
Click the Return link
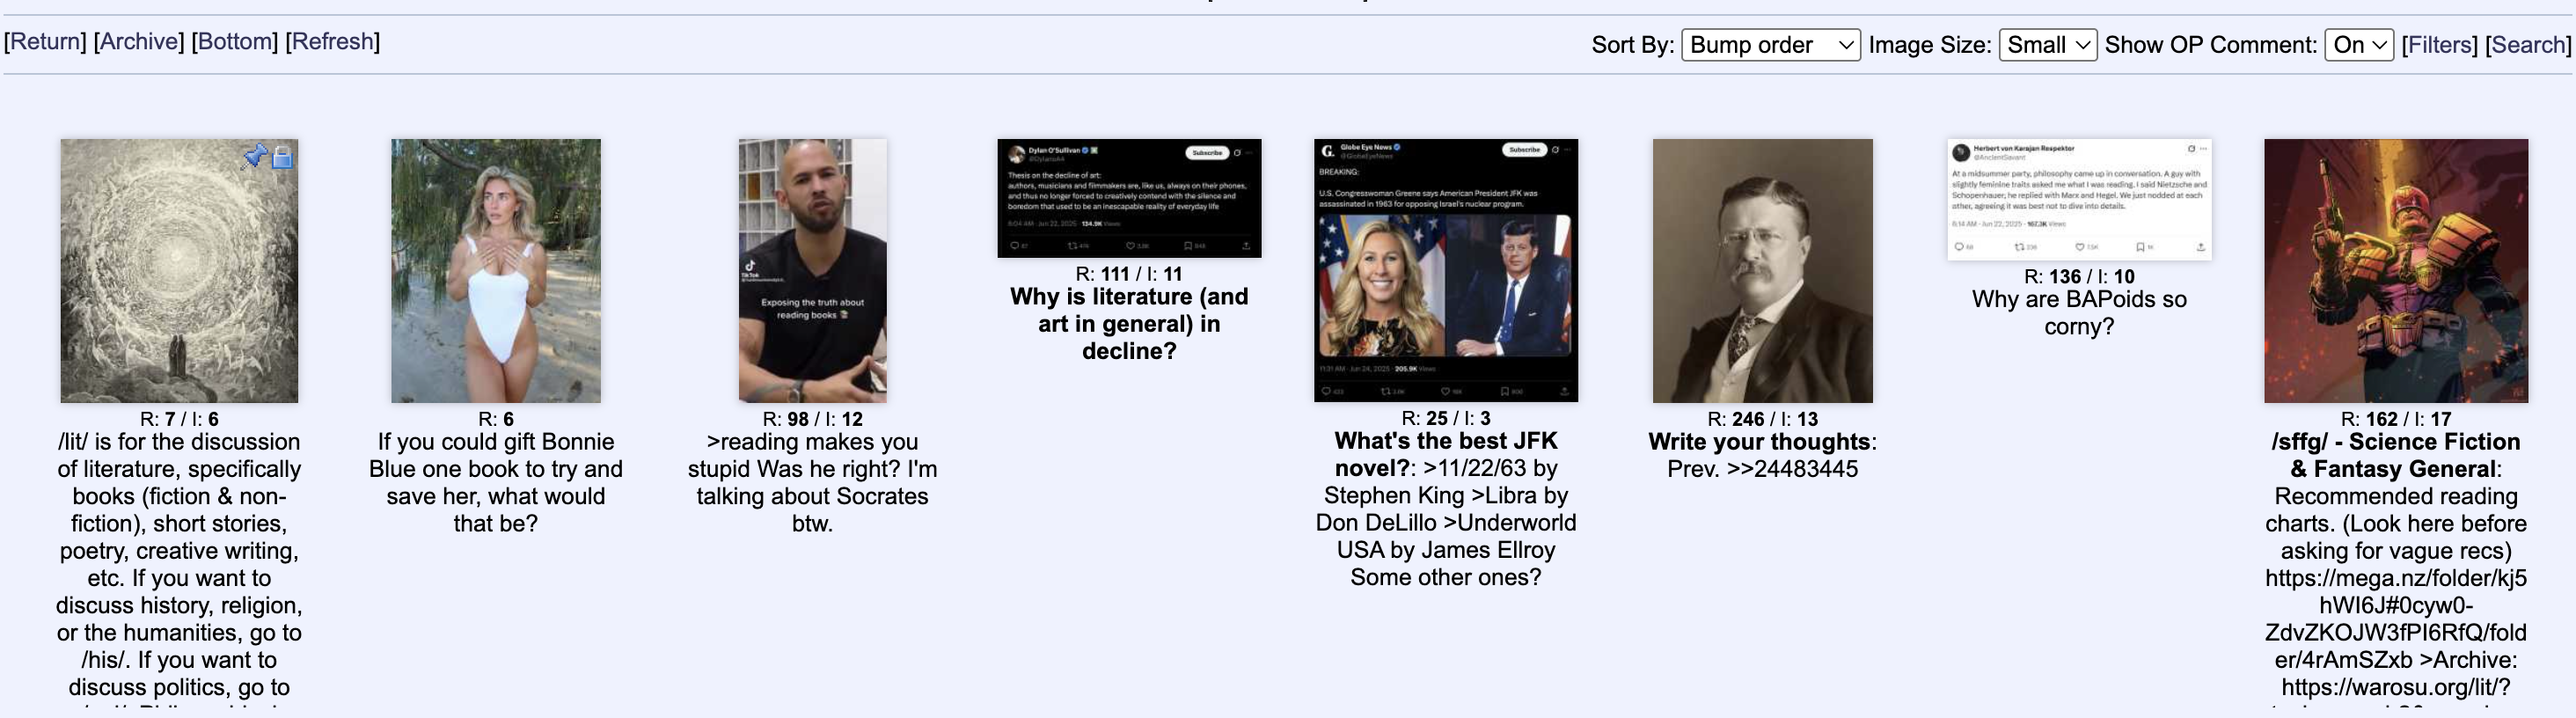click(45, 42)
